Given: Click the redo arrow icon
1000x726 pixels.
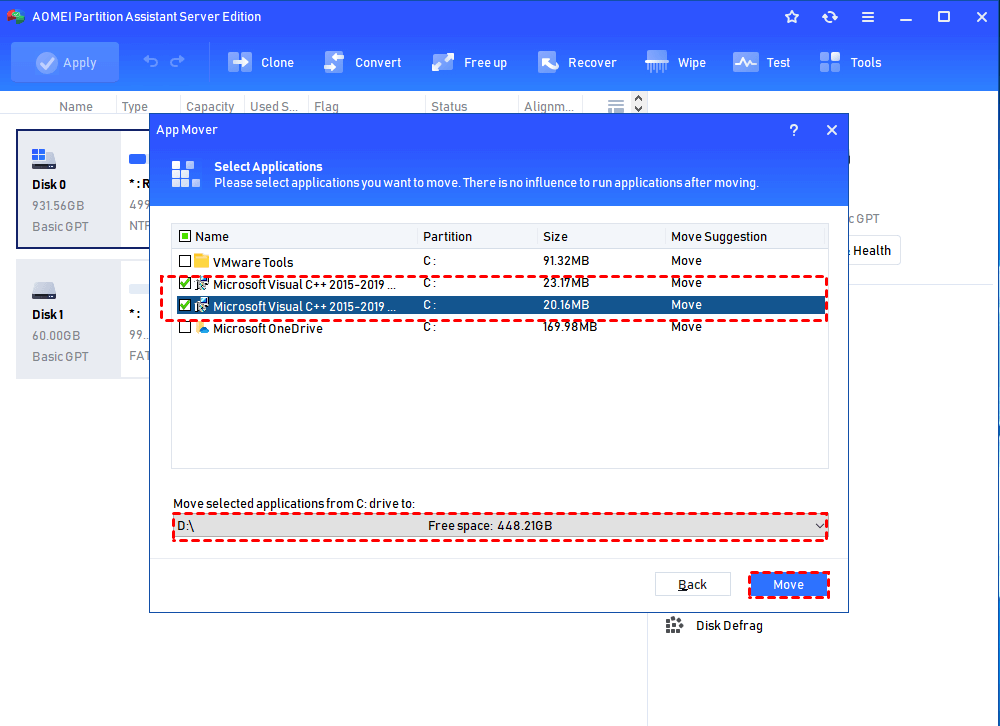Looking at the screenshot, I should pos(177,61).
